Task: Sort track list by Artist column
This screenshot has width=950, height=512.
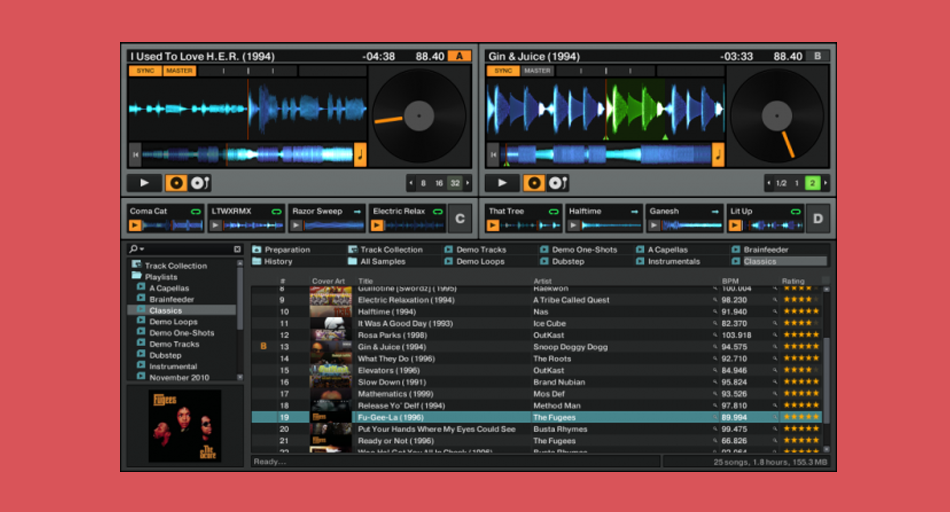Action: [x=542, y=281]
